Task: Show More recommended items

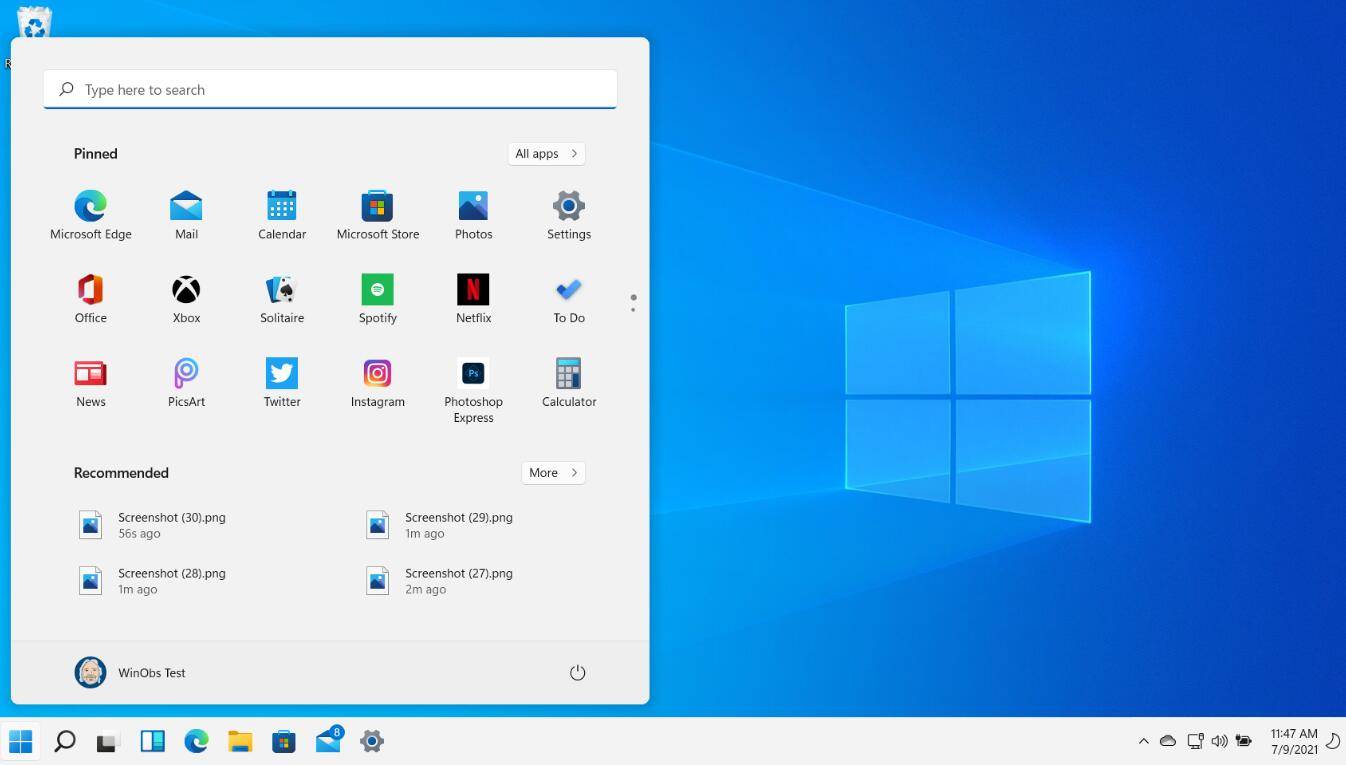Action: point(553,473)
